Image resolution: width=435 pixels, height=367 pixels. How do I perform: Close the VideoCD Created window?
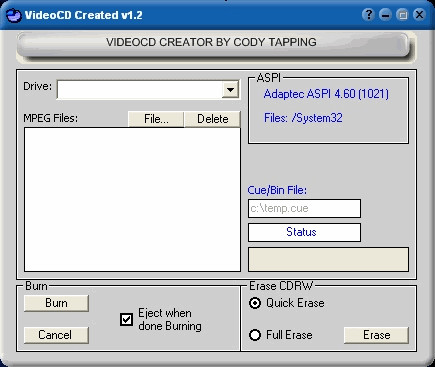(x=419, y=15)
